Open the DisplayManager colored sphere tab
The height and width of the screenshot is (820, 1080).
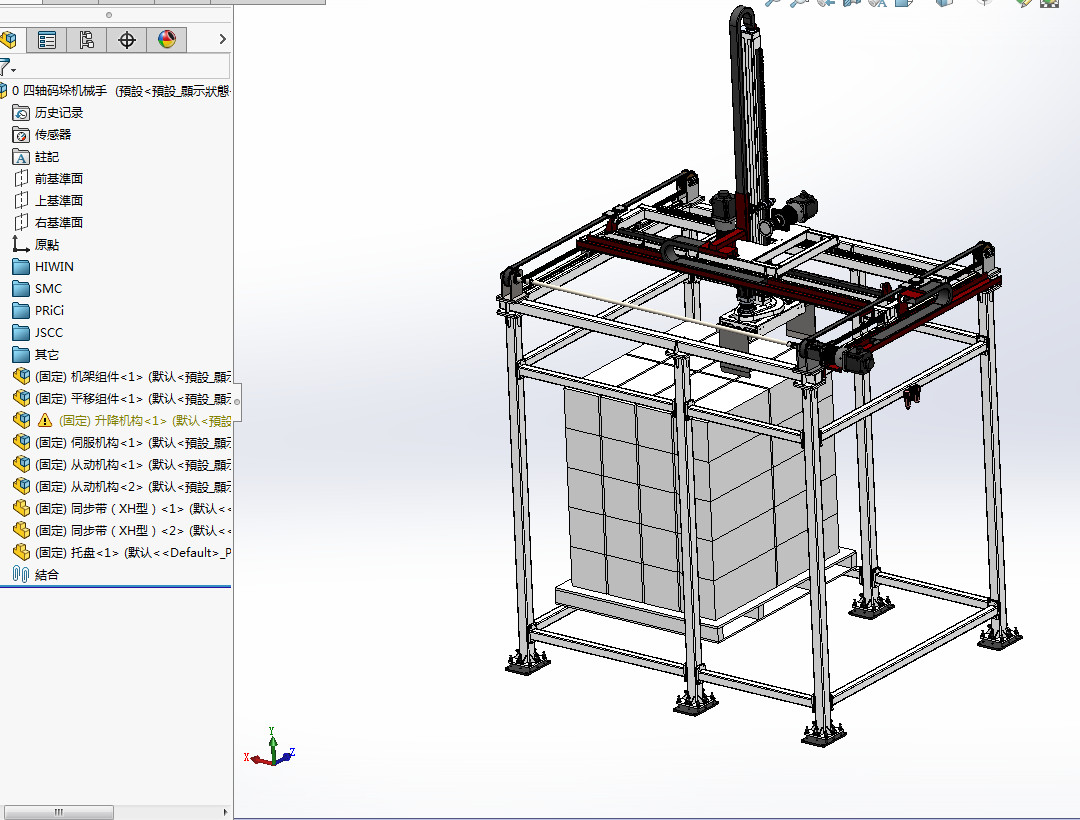click(168, 40)
